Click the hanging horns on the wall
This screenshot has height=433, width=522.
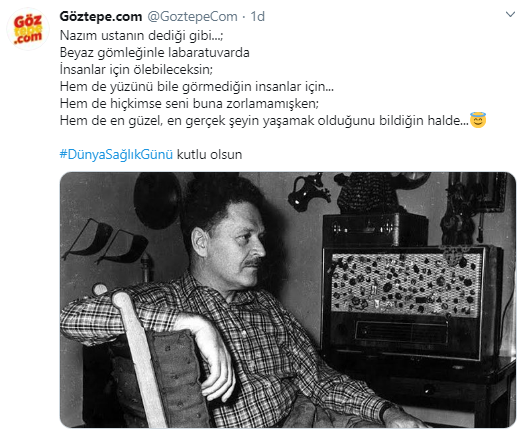point(105,240)
